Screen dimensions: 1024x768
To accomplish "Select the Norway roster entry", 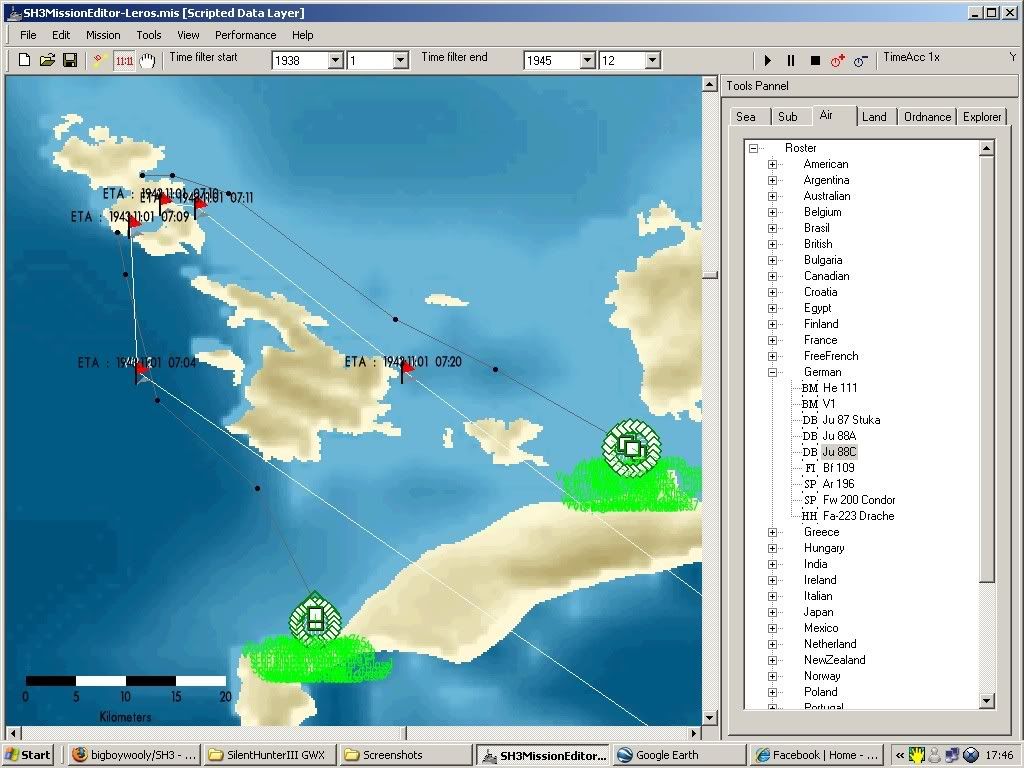I will pos(822,677).
